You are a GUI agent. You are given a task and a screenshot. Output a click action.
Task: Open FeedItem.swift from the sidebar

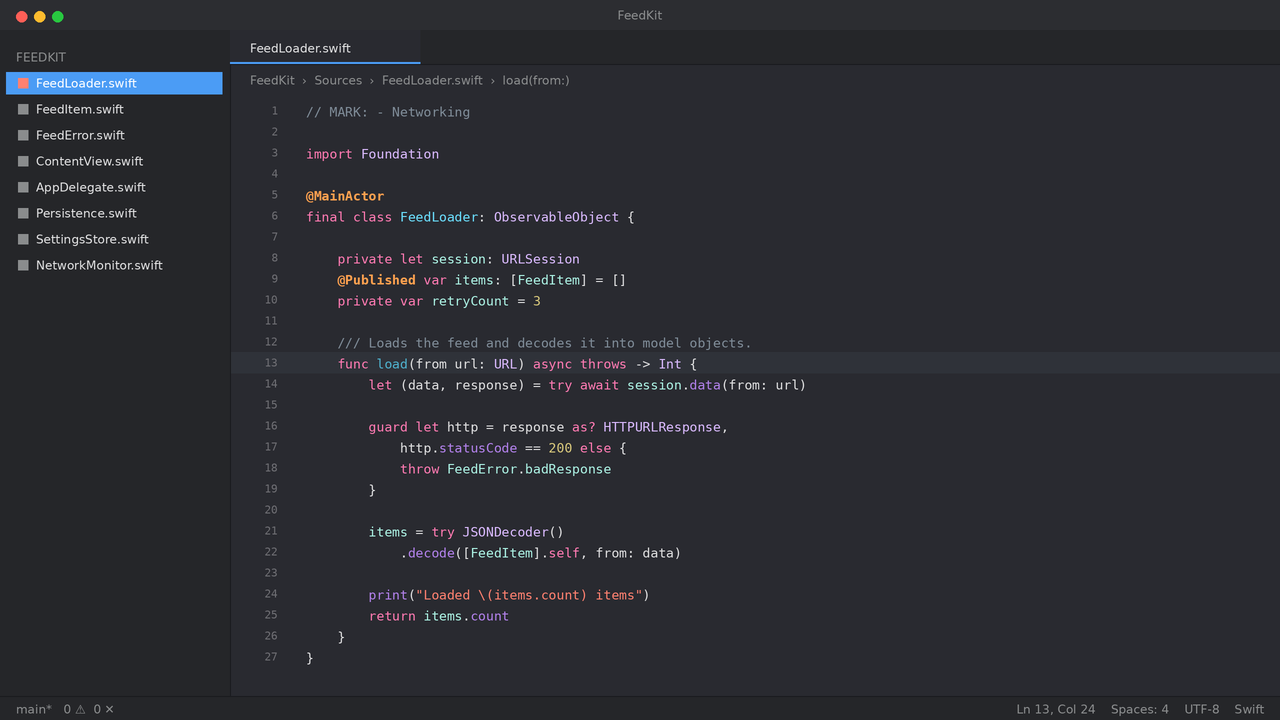click(114, 109)
